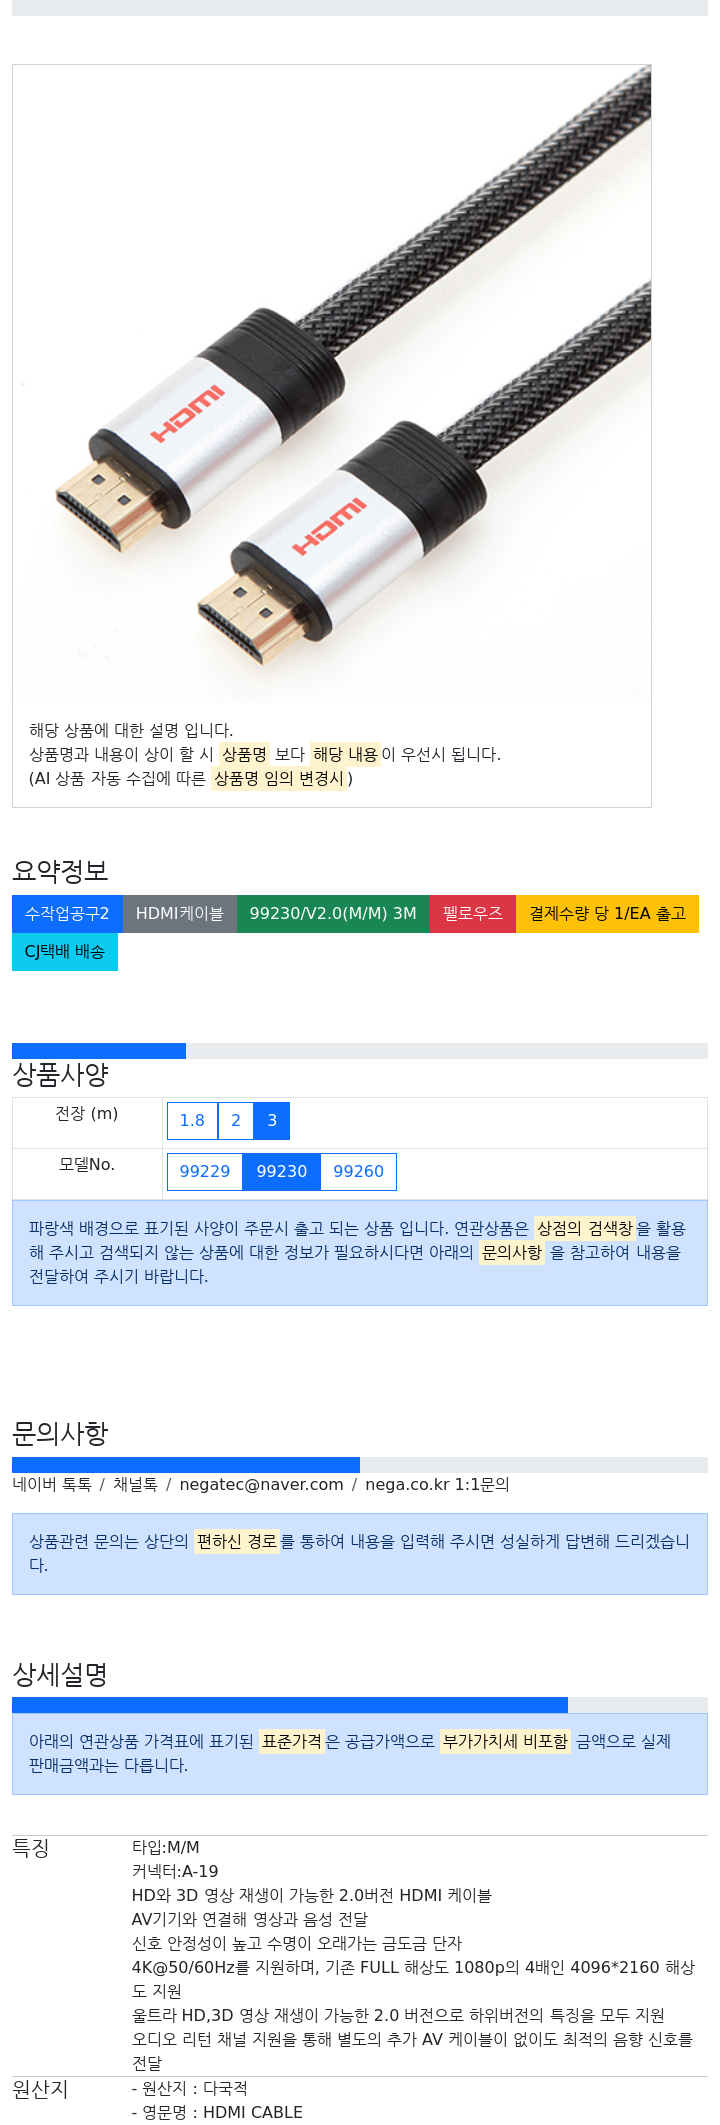This screenshot has height=2125, width=720.
Task: Open the 99230/V2.0(M/M) 3M green tag
Action: (x=333, y=914)
